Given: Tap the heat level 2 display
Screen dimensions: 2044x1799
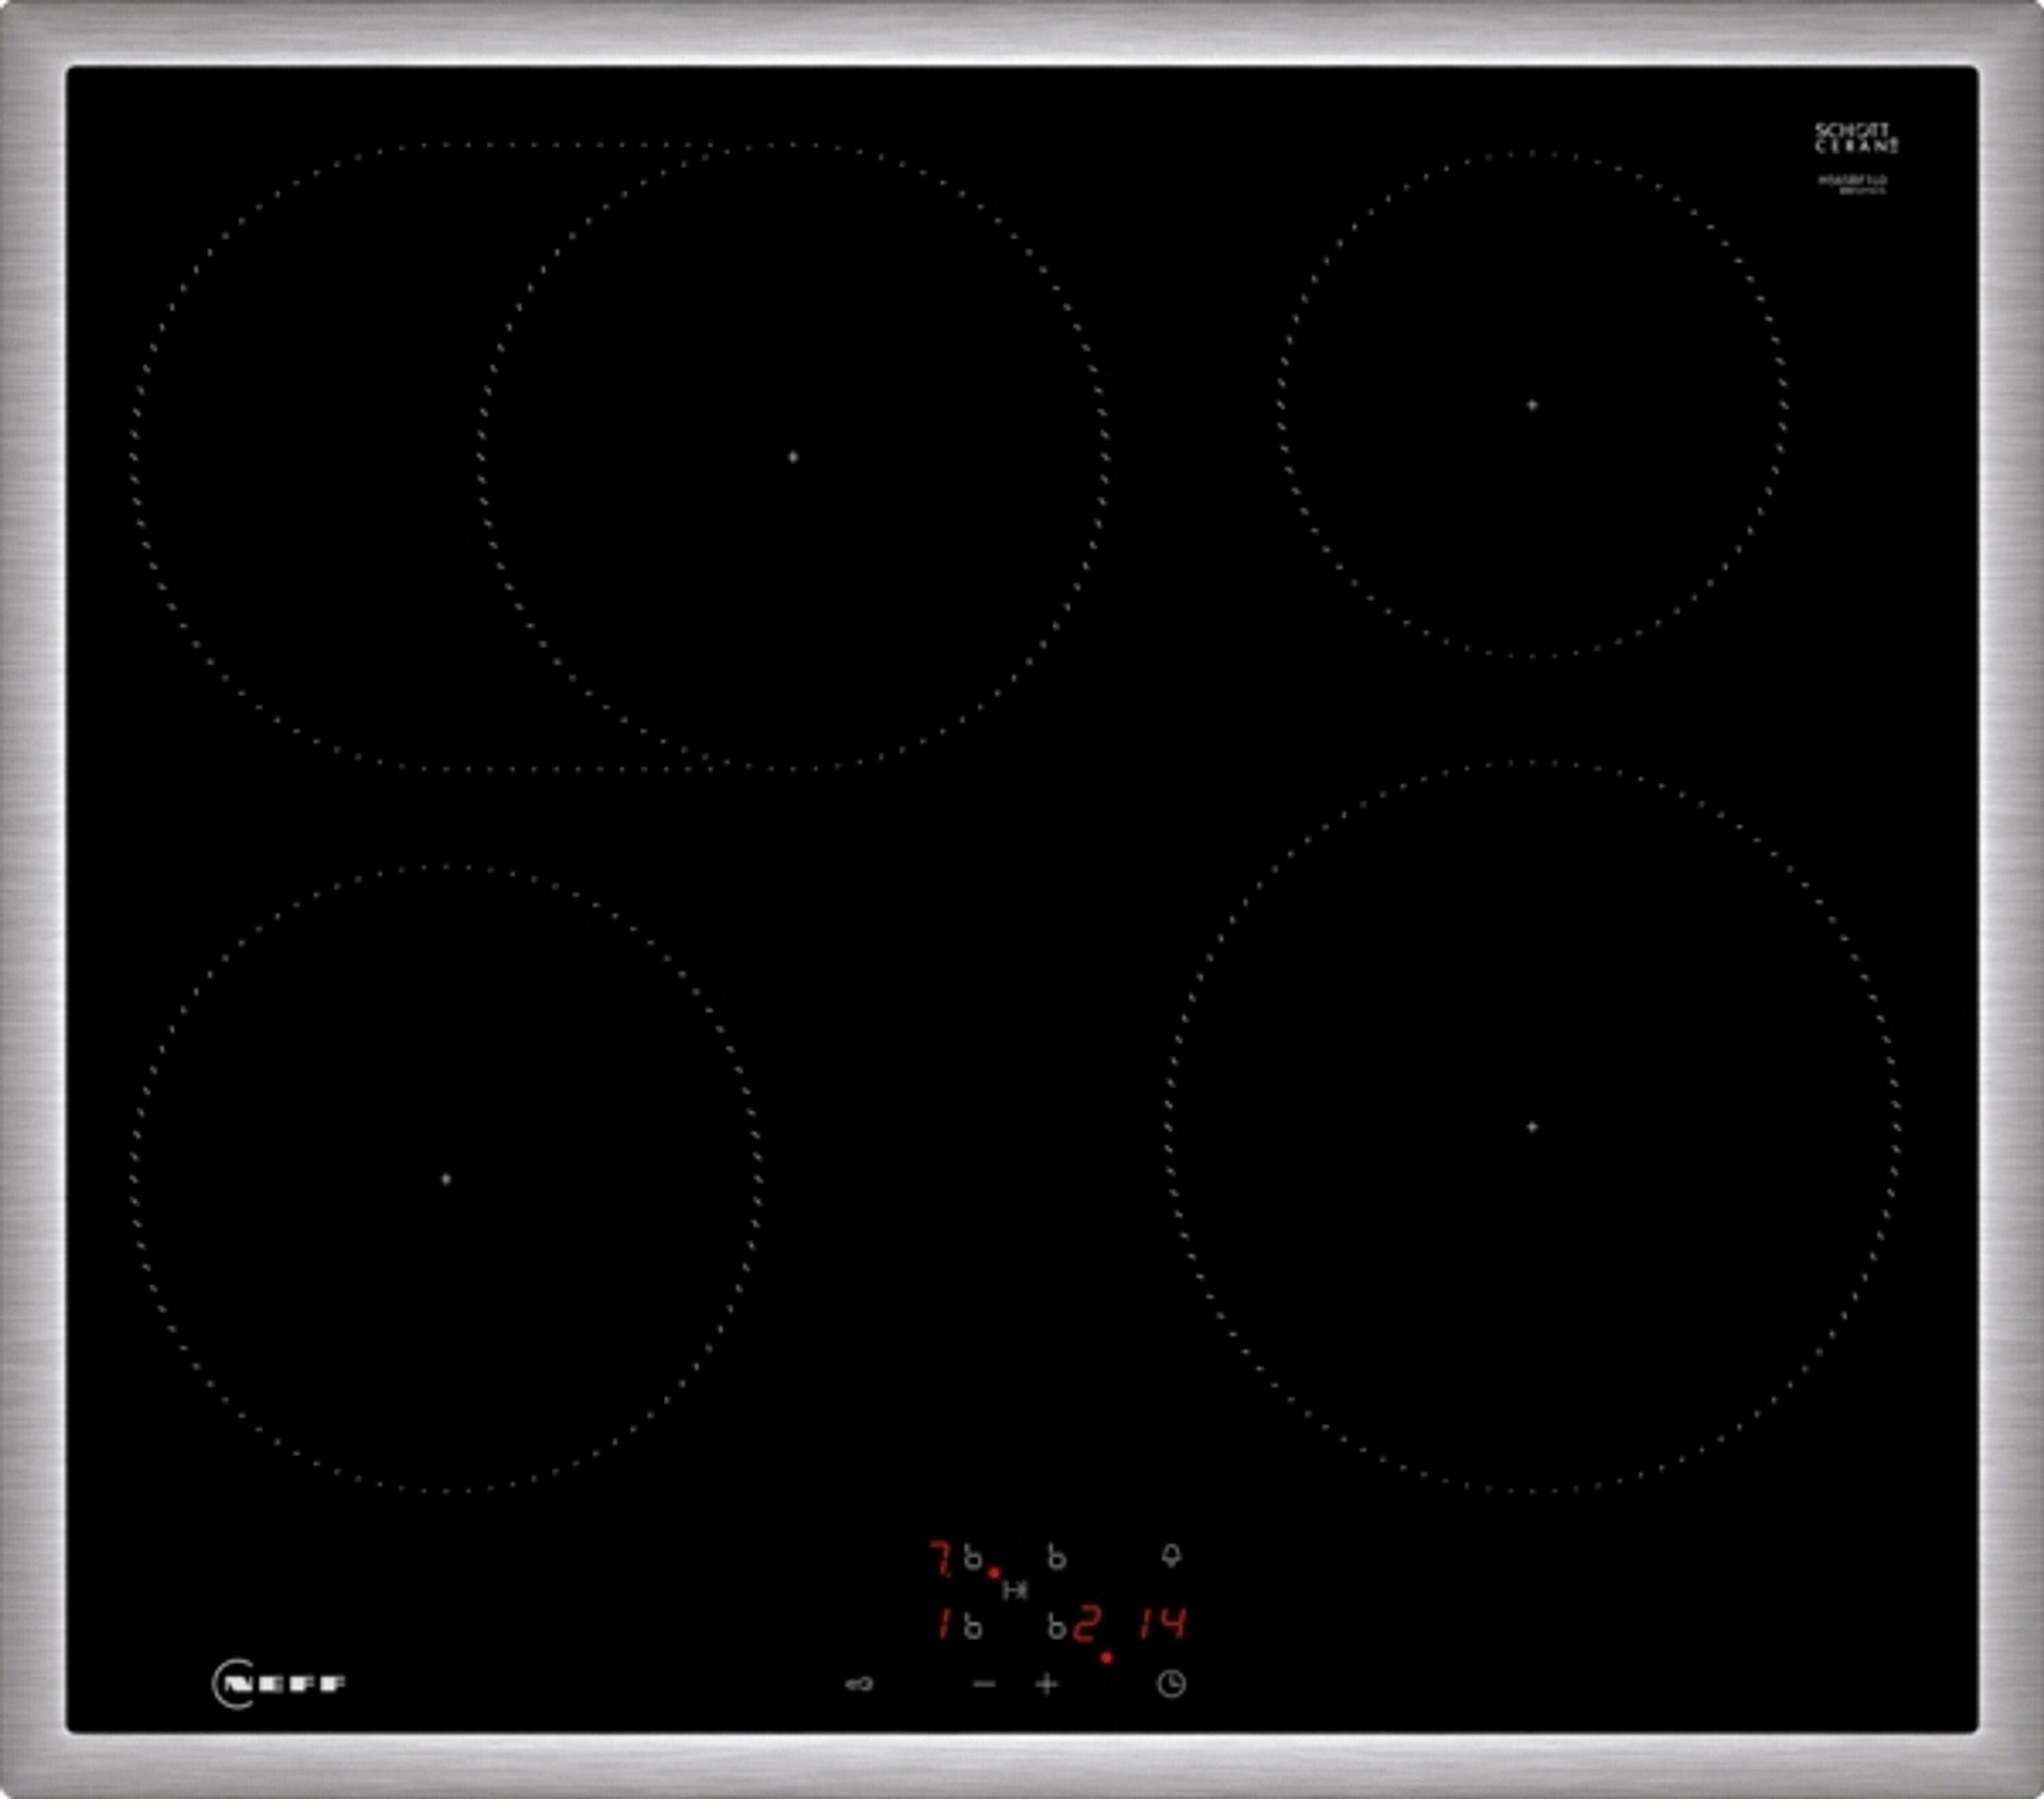Looking at the screenshot, I should pos(1087,1624).
